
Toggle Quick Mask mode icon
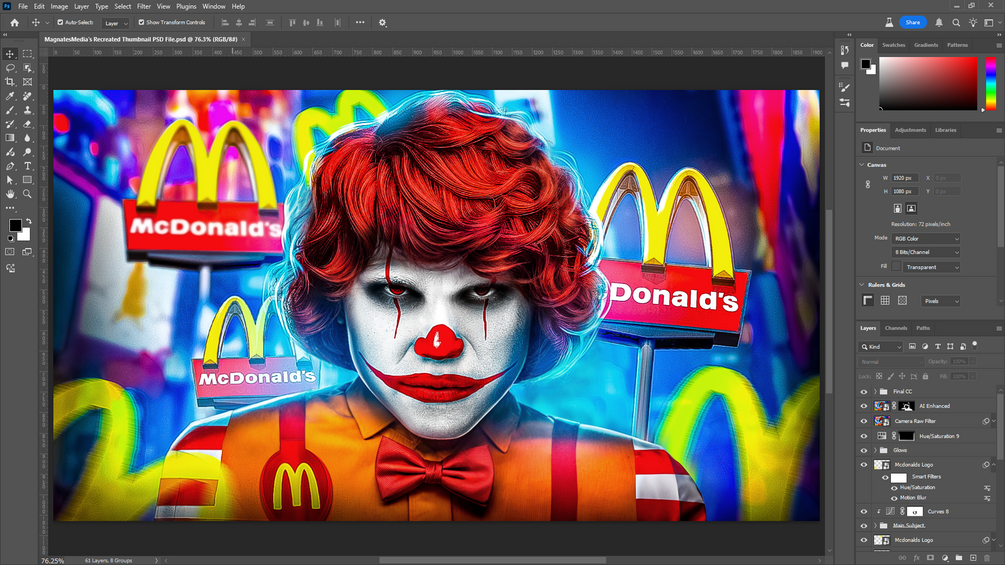pos(10,252)
